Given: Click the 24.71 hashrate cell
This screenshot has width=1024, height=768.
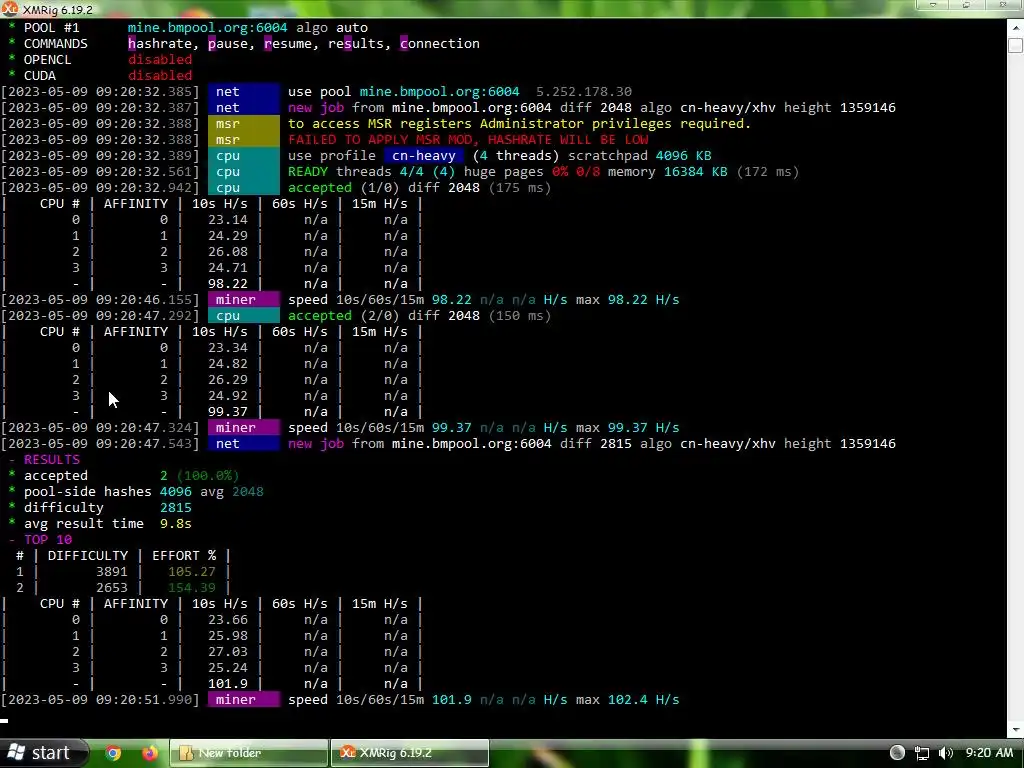Looking at the screenshot, I should pos(227,268).
